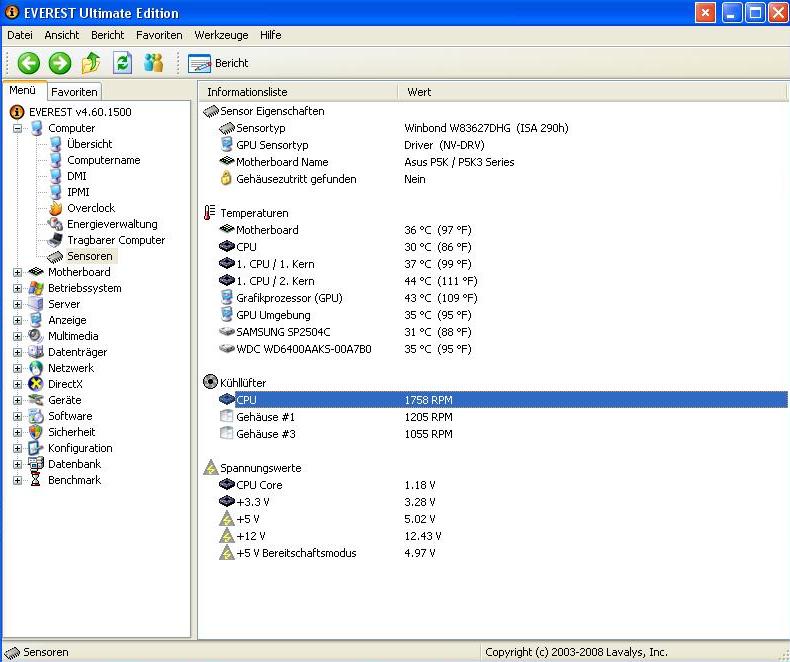Refresh the sensor readings
Screen dimensions: 790x662
(122, 63)
